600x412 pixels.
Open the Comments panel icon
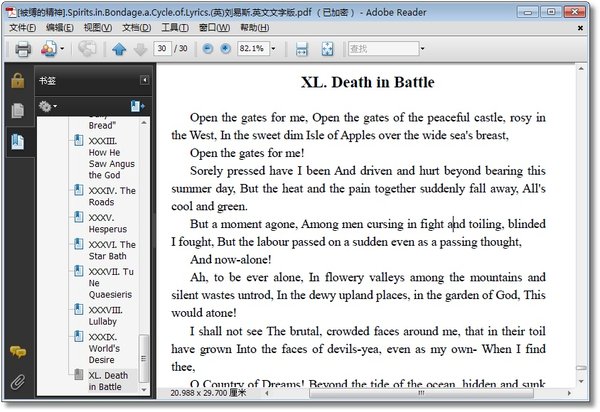tap(18, 352)
